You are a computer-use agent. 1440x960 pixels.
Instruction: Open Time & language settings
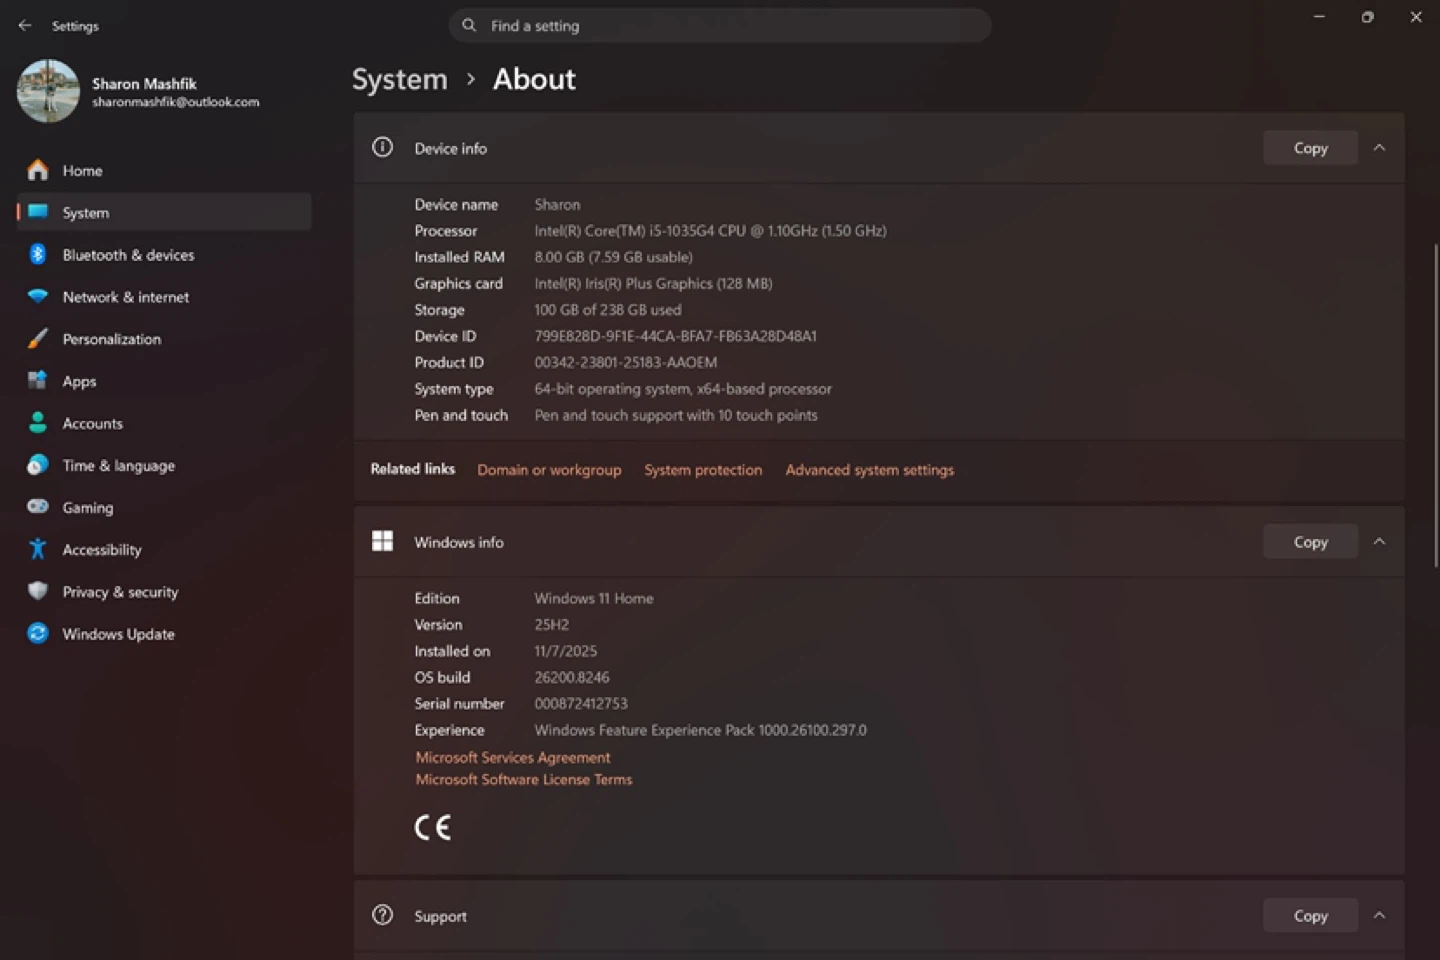click(x=164, y=465)
